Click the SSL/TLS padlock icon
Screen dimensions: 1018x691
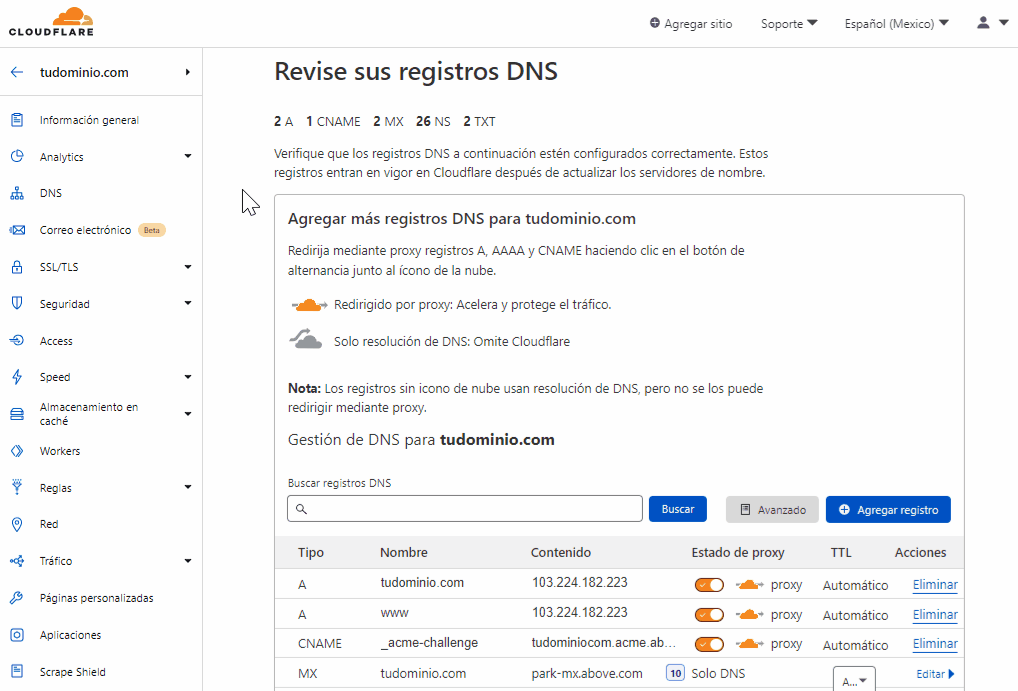(17, 267)
